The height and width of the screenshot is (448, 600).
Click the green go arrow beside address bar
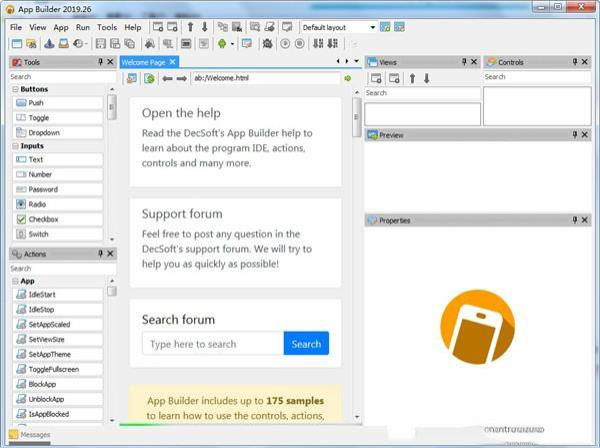[x=348, y=78]
